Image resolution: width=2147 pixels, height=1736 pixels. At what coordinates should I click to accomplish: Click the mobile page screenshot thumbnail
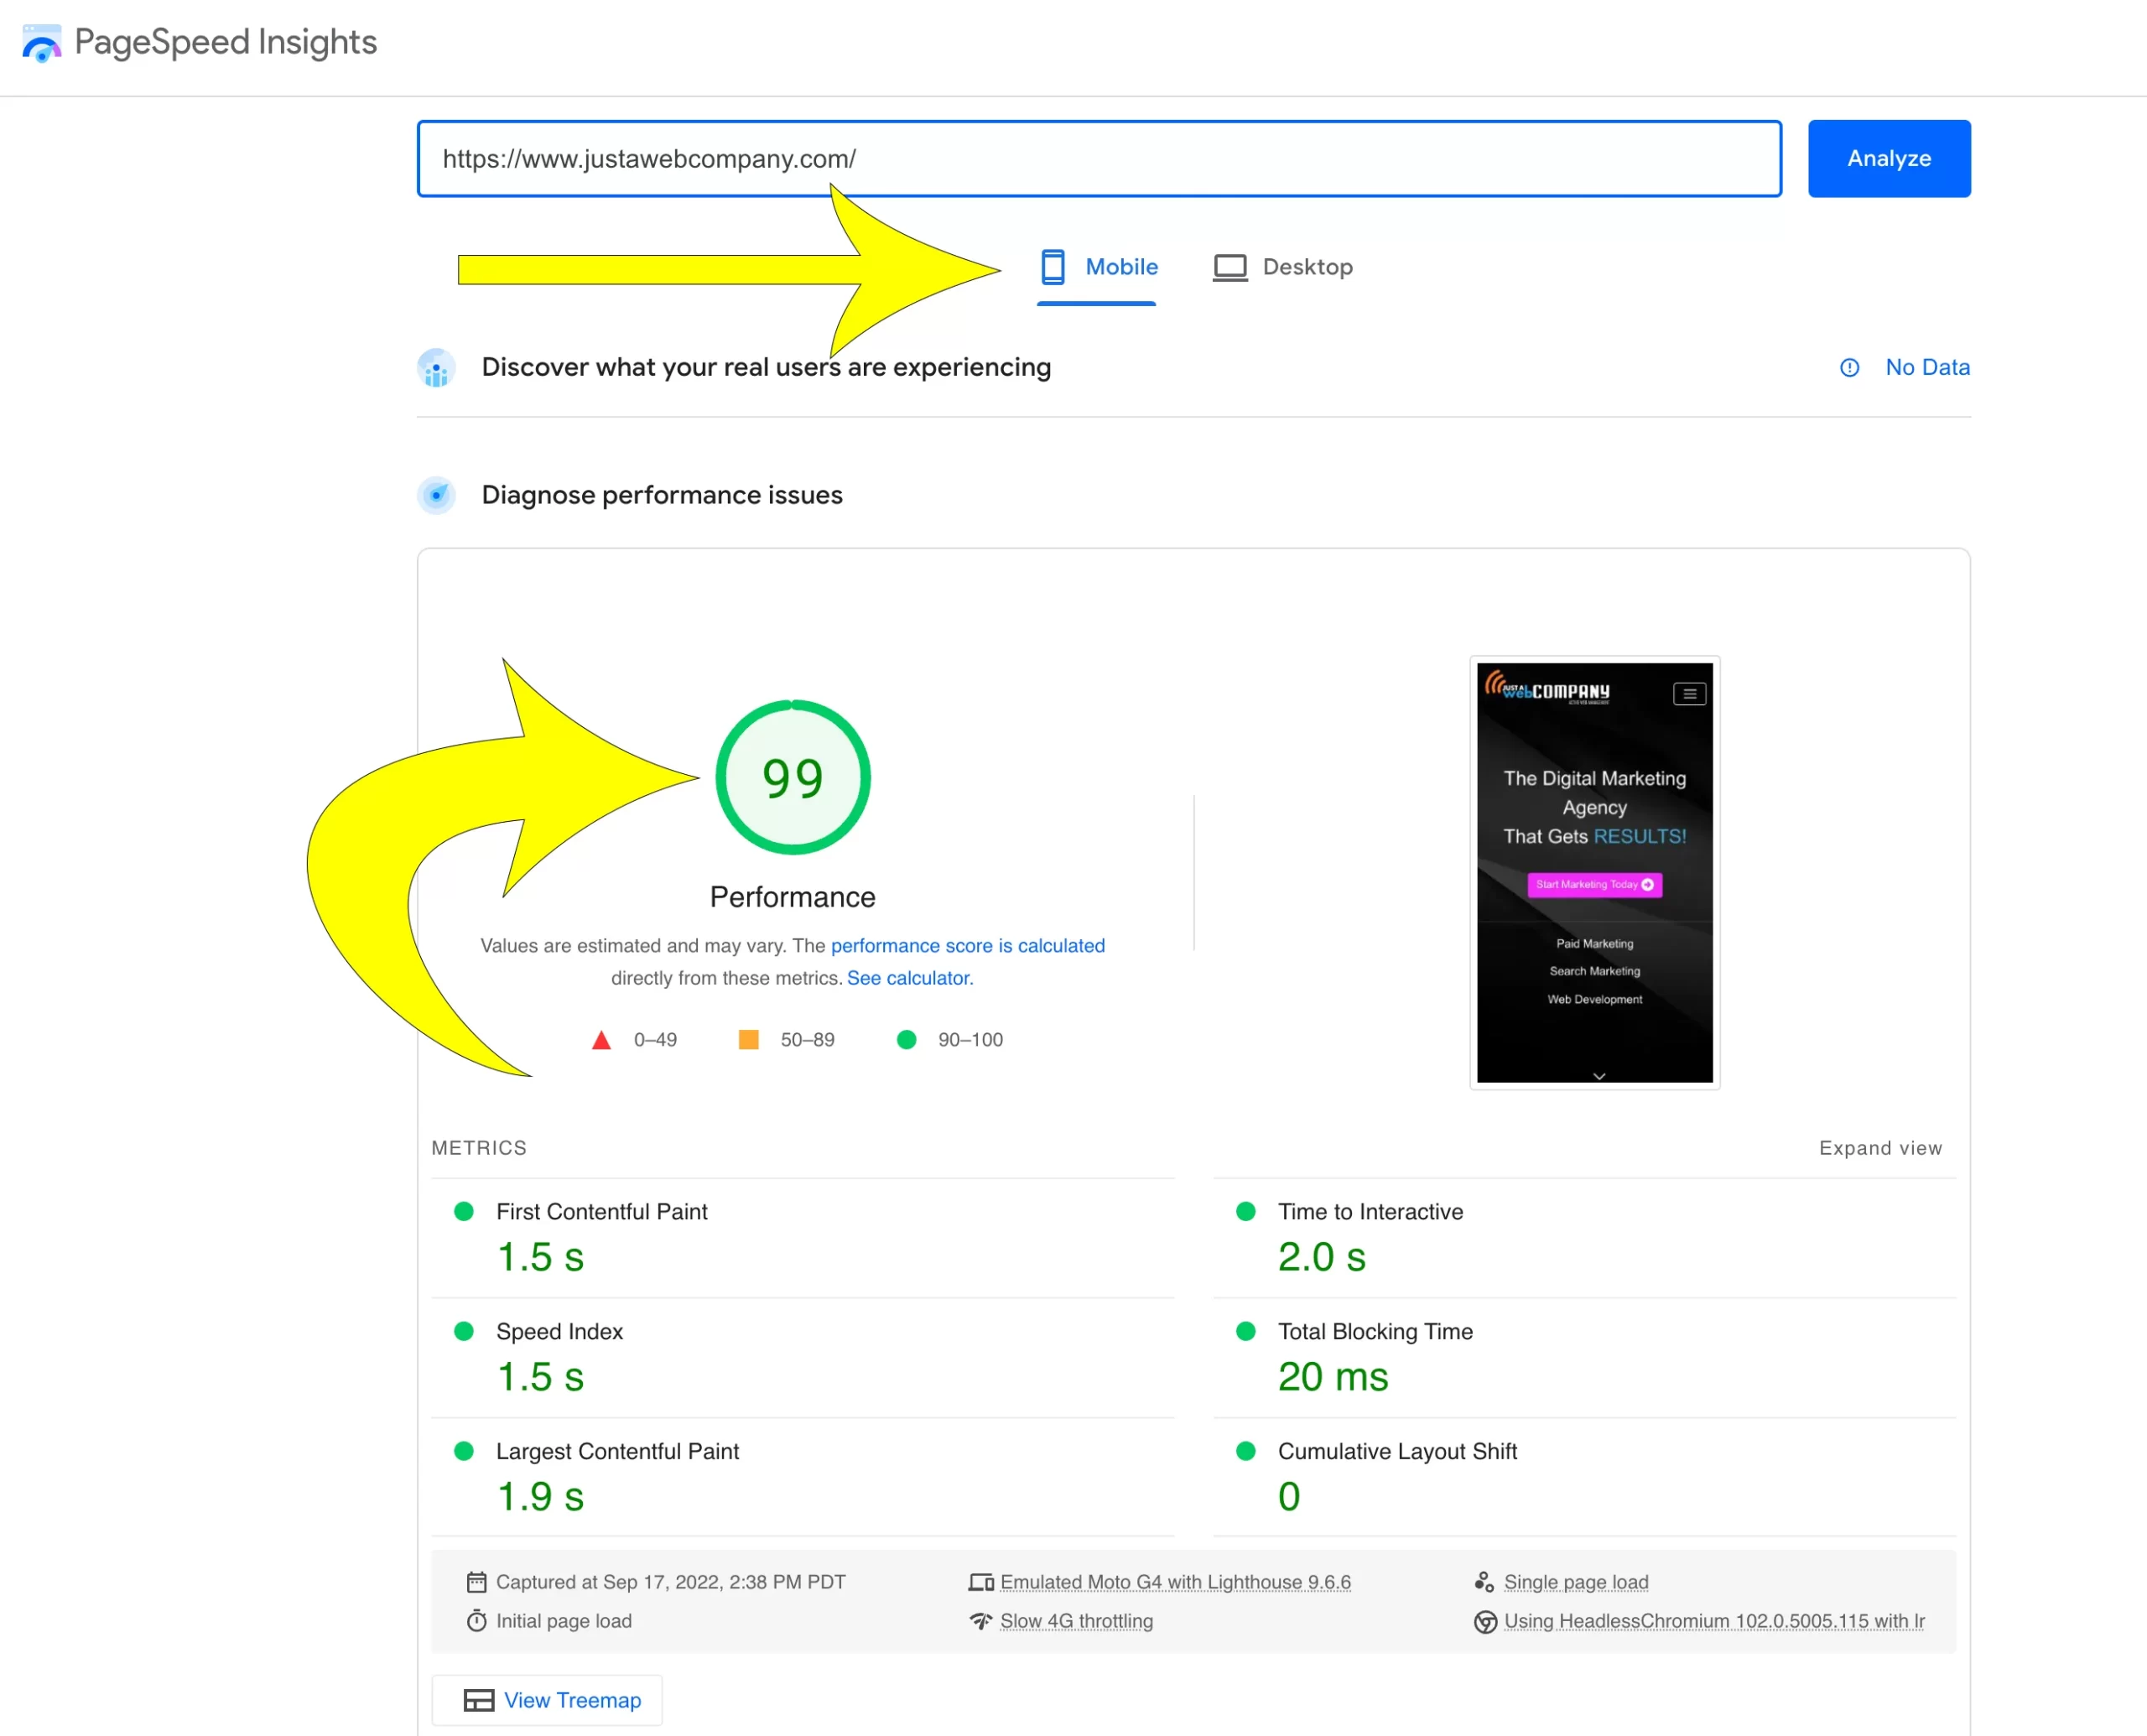pos(1594,872)
